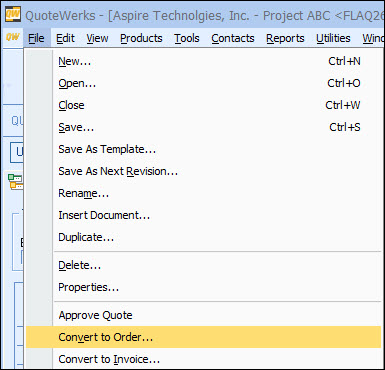The height and width of the screenshot is (370, 385).
Task: Open the File menu
Action: coord(36,38)
